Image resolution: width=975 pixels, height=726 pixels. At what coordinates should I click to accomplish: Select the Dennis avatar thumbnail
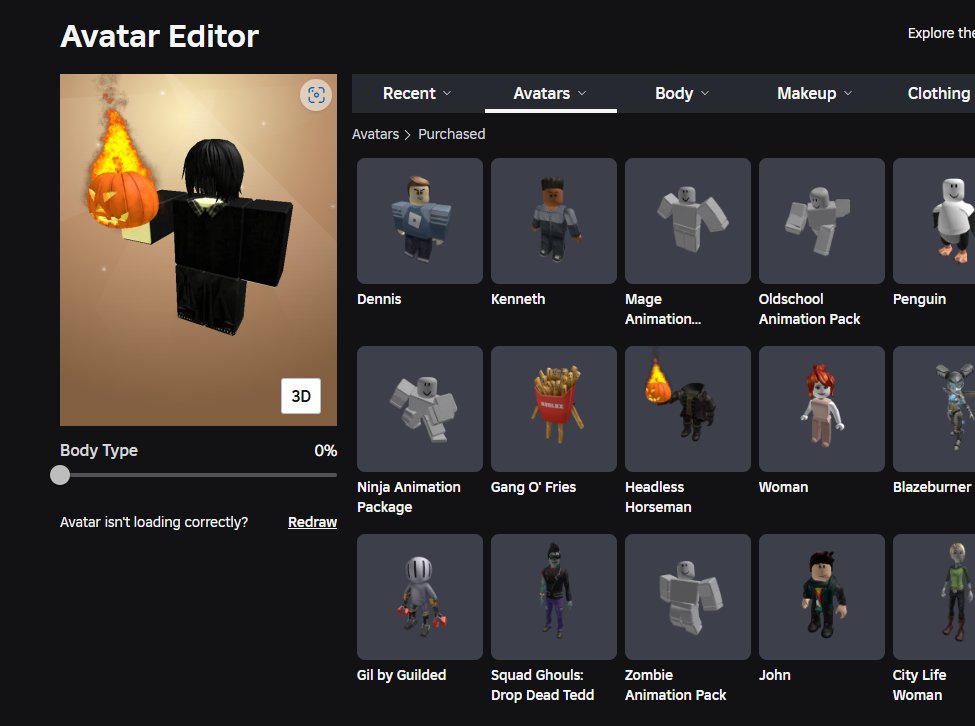tap(420, 221)
